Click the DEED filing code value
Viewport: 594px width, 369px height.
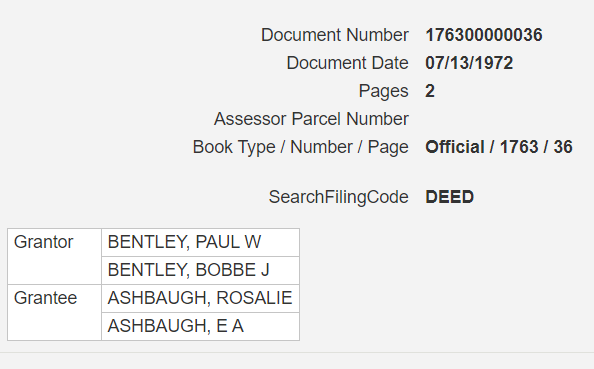[449, 197]
